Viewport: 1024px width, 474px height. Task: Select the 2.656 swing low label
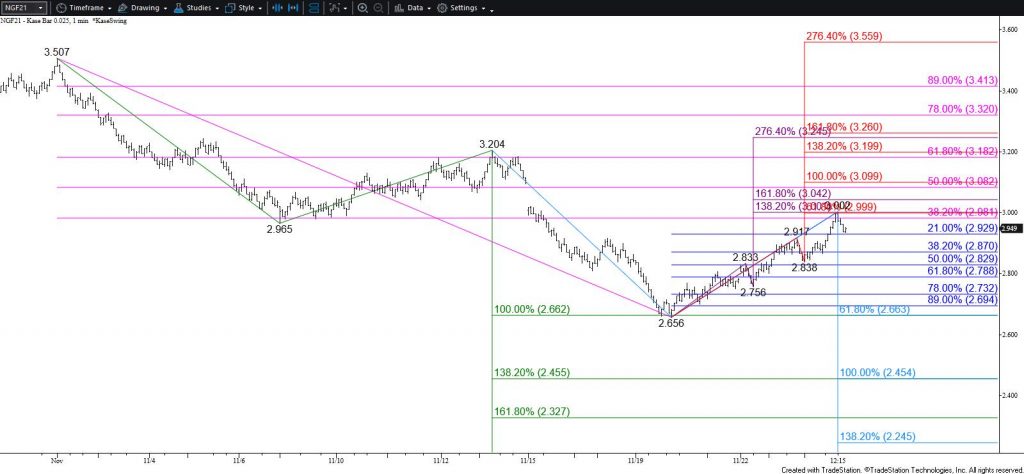click(671, 323)
